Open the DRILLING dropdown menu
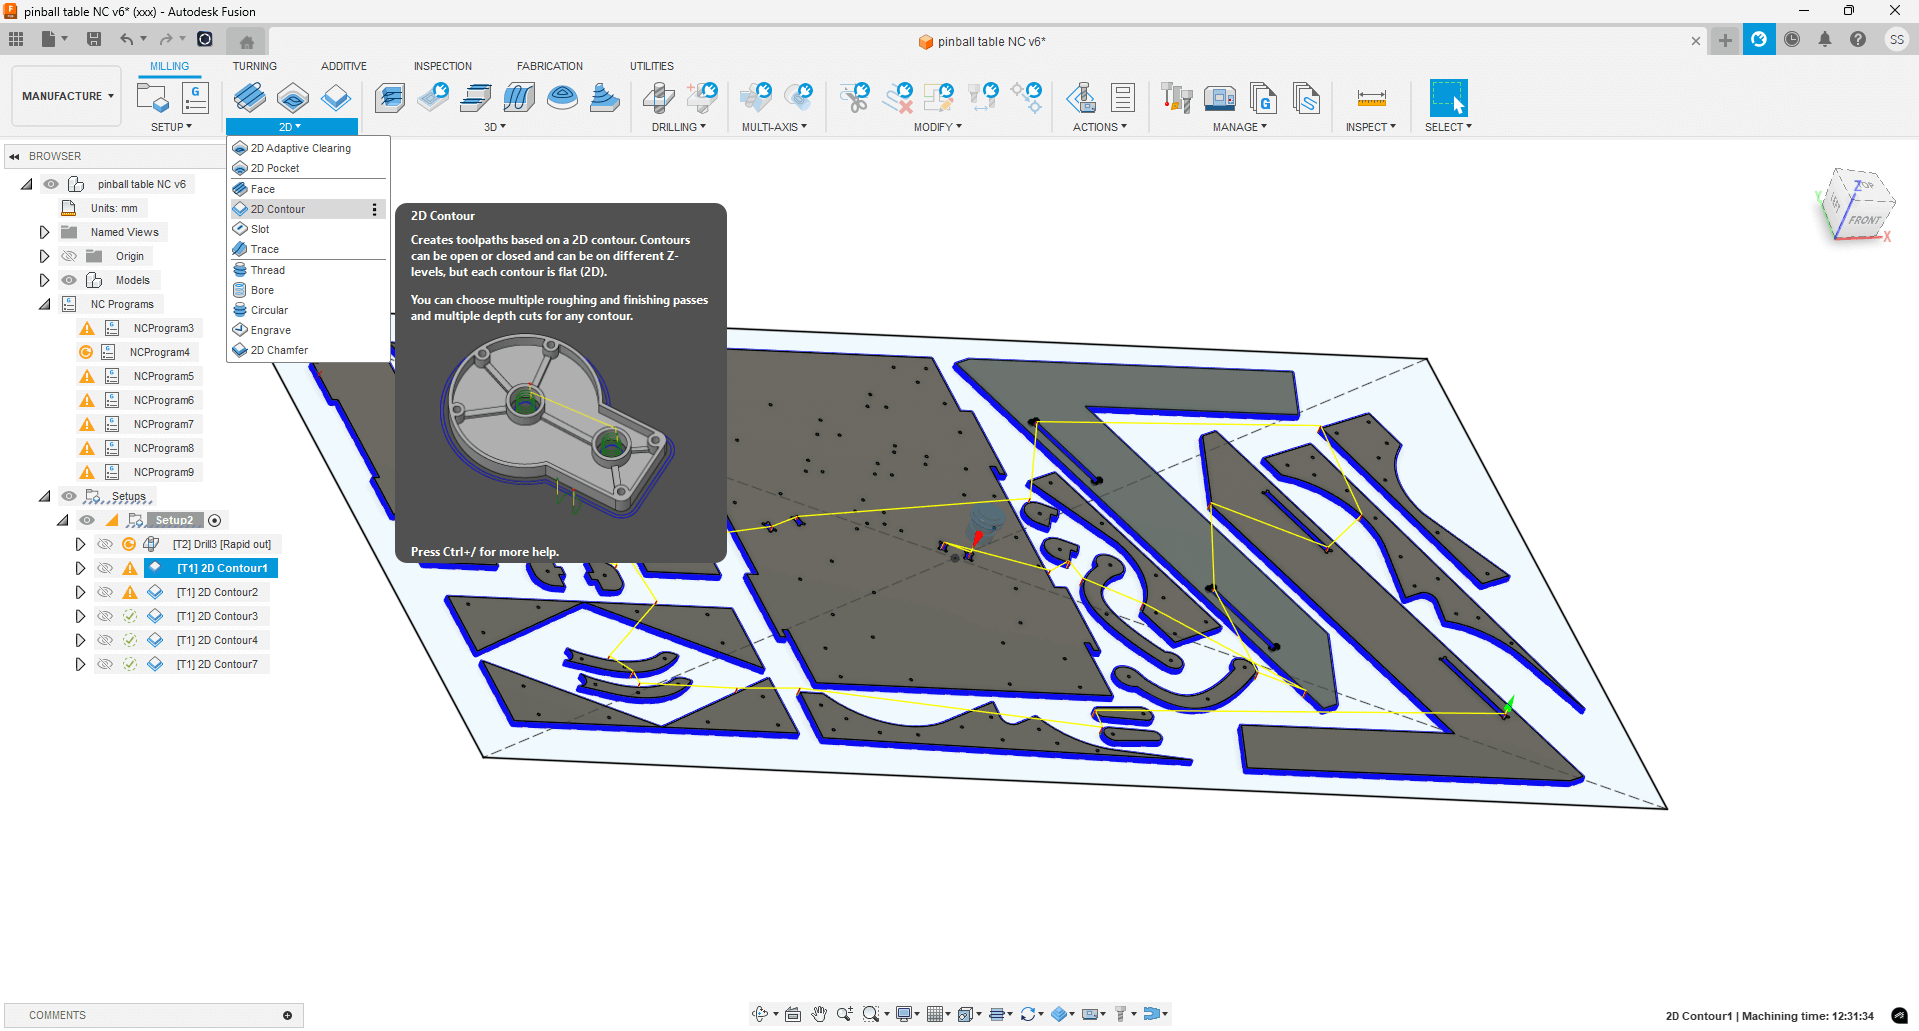Screen dimensions: 1919x1031 coord(679,127)
